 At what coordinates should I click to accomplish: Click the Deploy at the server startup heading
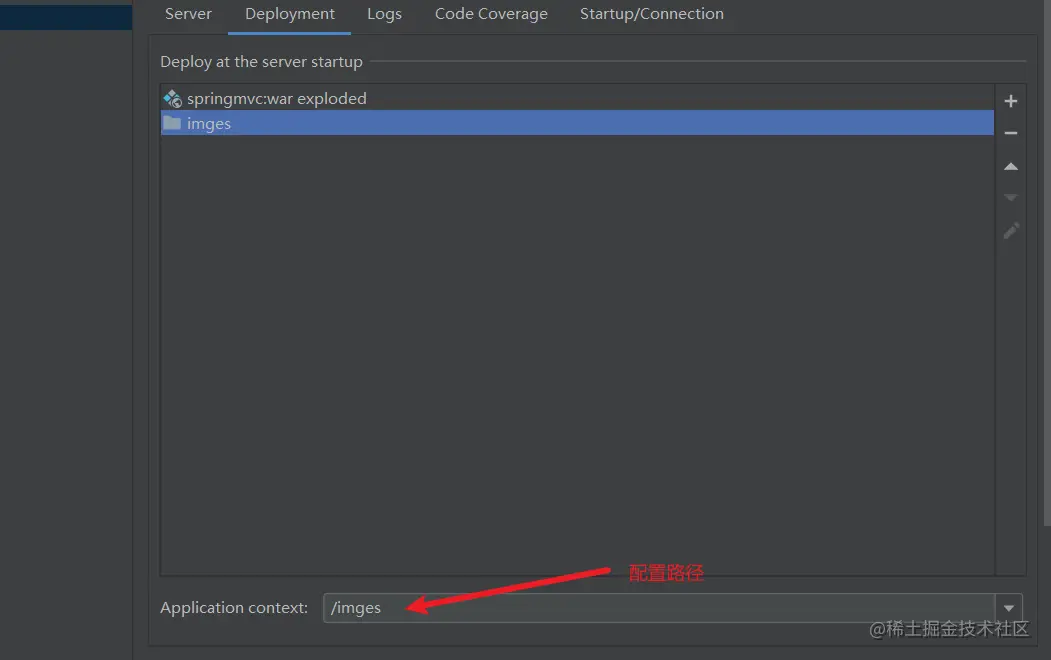pyautogui.click(x=261, y=62)
